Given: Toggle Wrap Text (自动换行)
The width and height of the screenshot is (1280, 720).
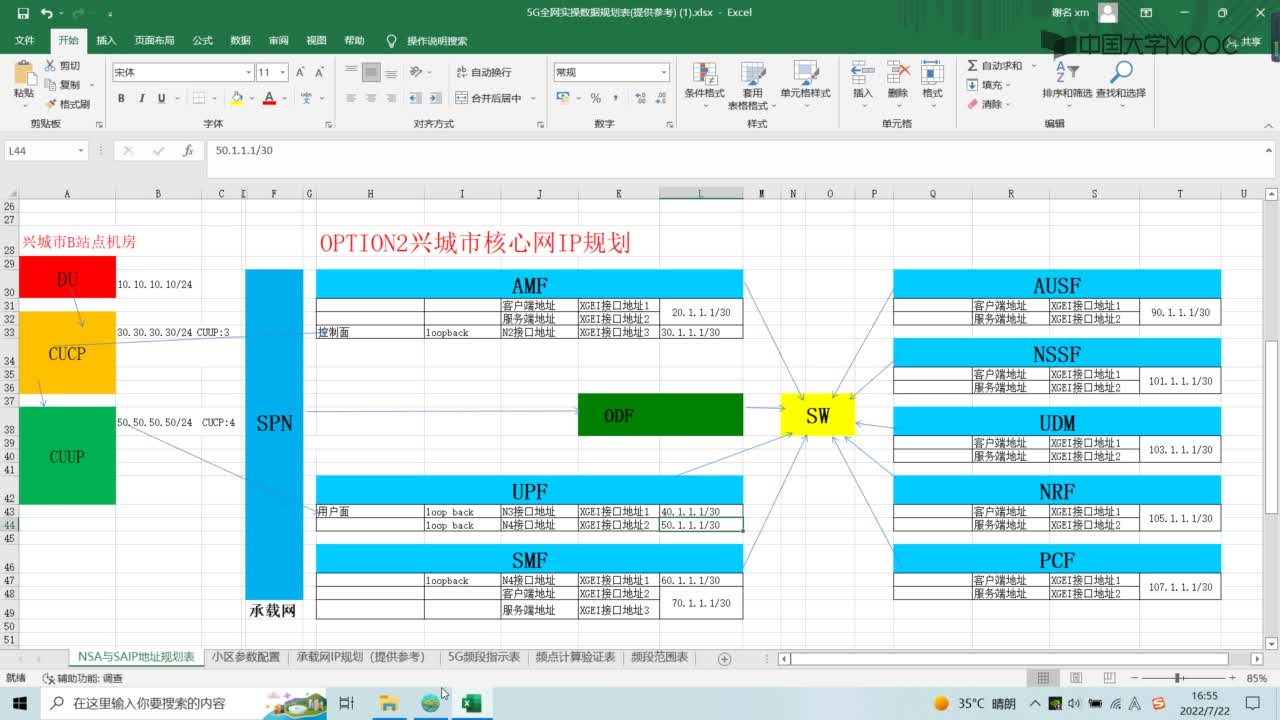Looking at the screenshot, I should point(483,72).
